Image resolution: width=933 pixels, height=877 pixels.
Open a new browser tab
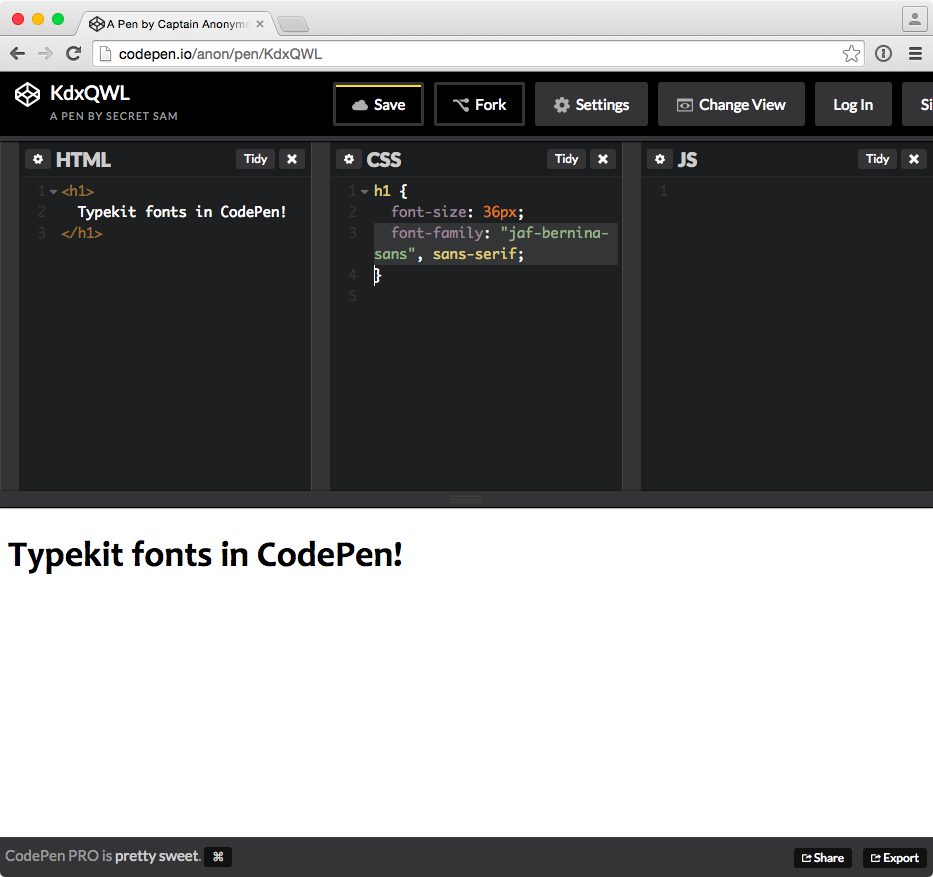pos(293,24)
